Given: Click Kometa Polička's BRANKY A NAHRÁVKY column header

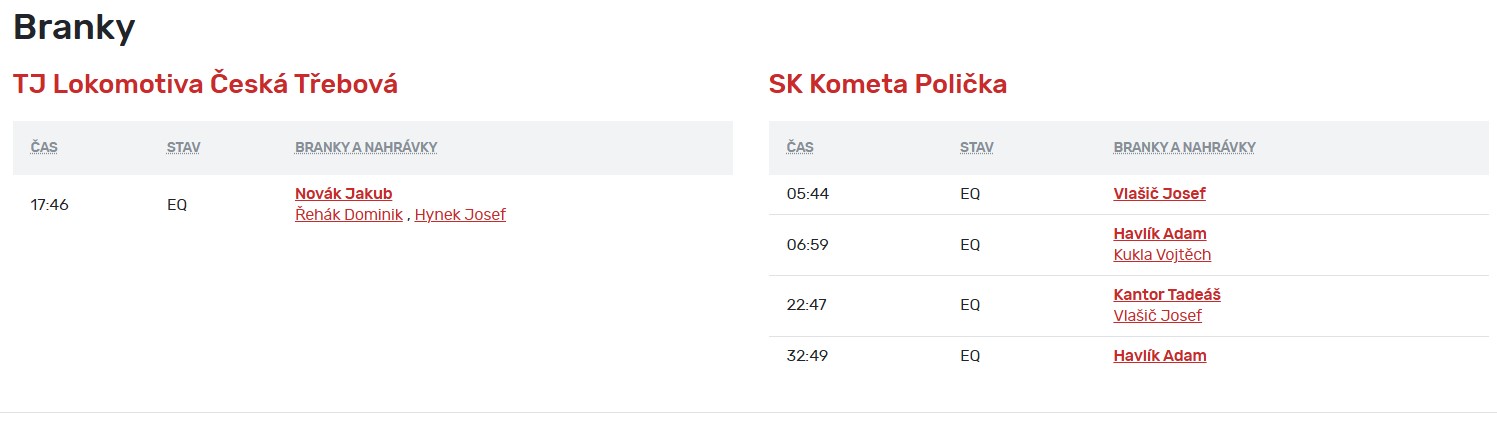Looking at the screenshot, I should click(x=1184, y=148).
